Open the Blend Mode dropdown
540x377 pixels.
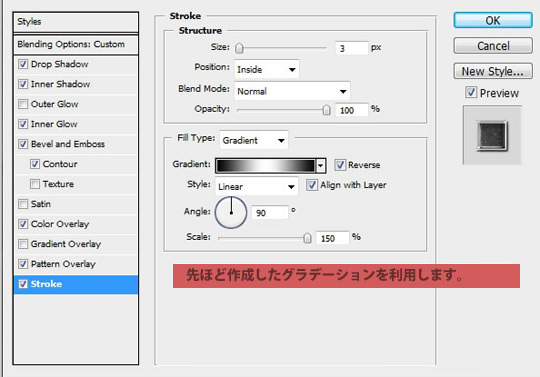point(292,91)
